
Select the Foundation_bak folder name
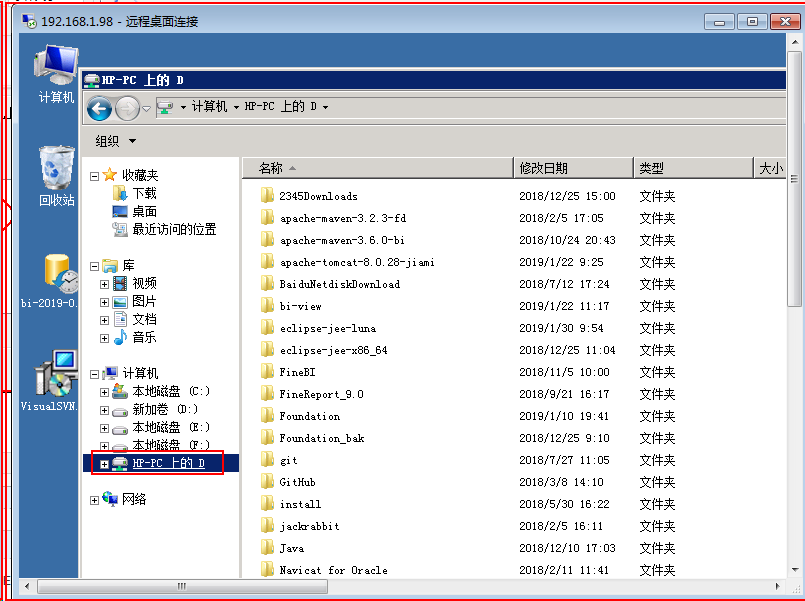pyautogui.click(x=322, y=438)
